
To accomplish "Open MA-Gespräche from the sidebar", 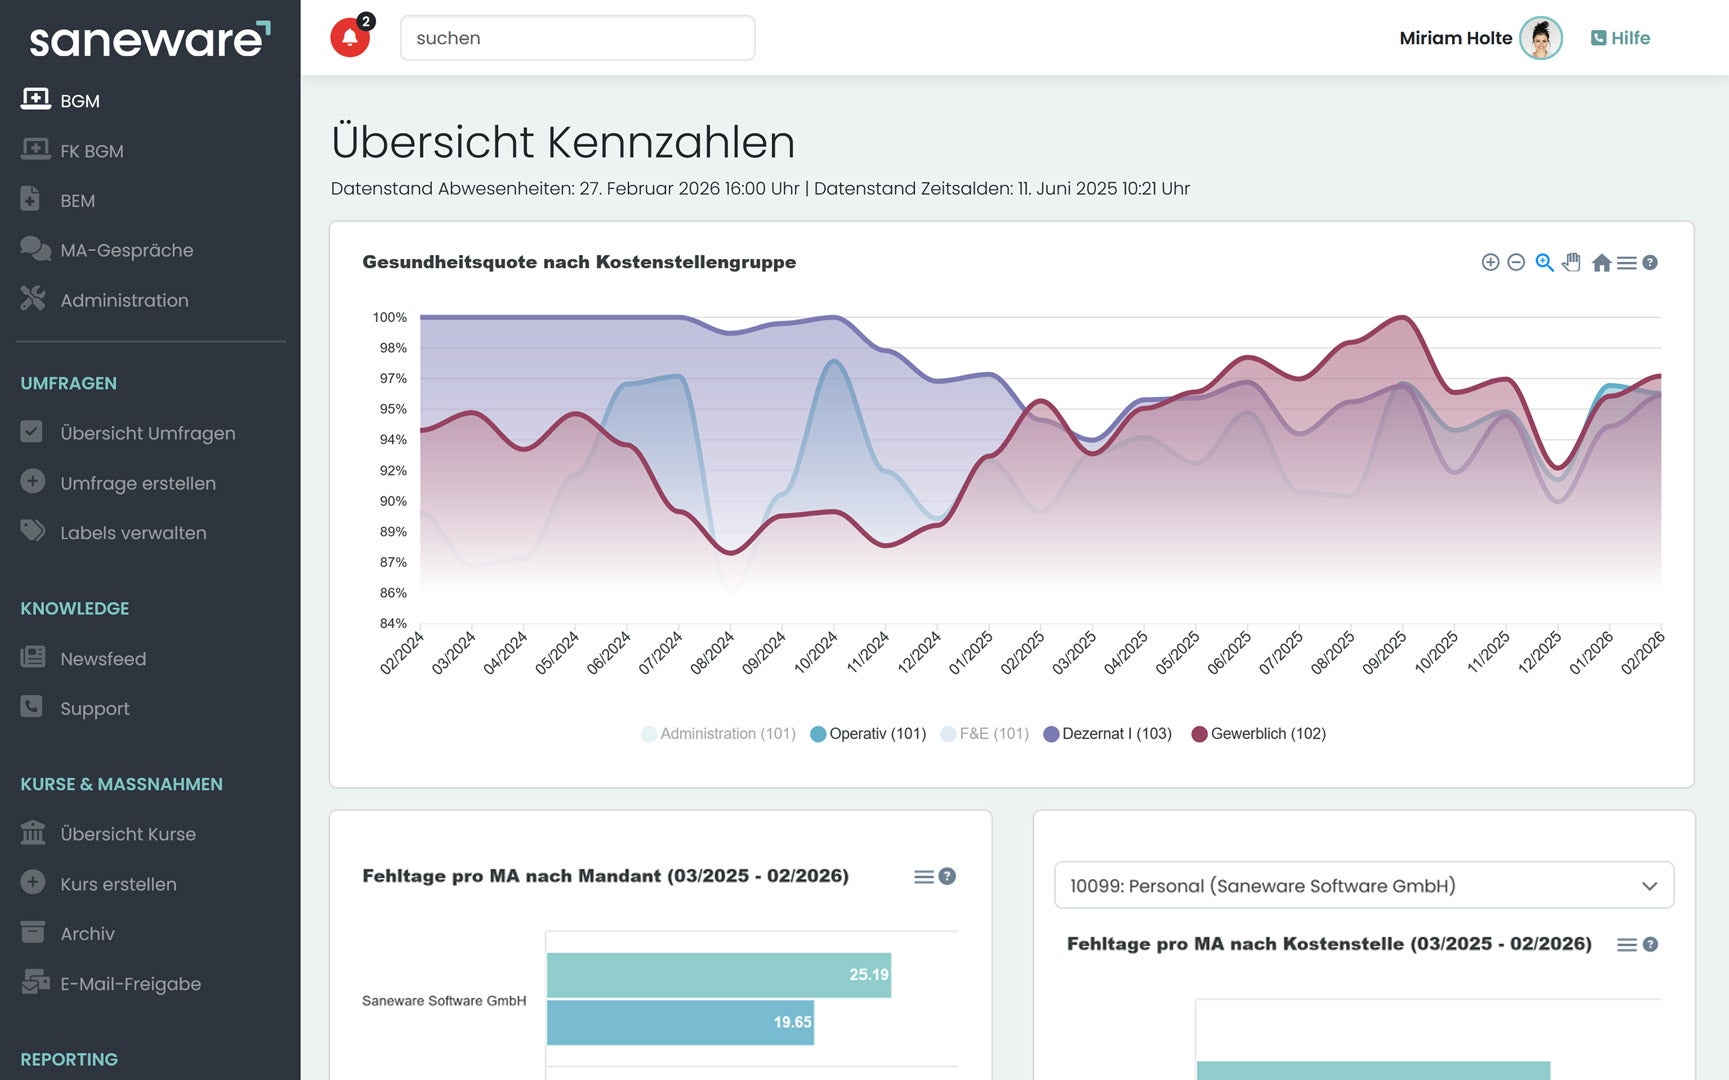I will (x=127, y=251).
